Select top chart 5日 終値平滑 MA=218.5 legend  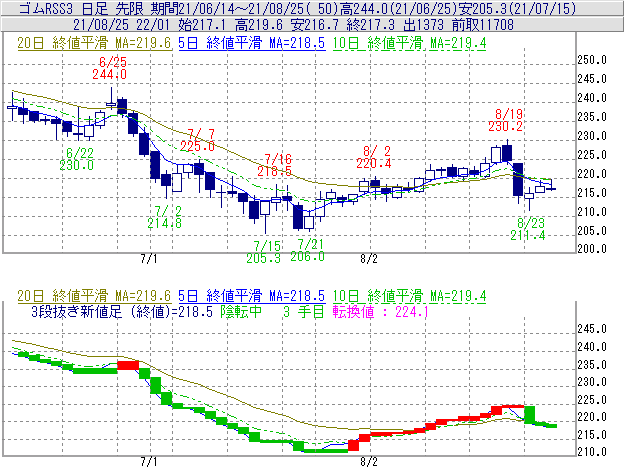(x=252, y=43)
